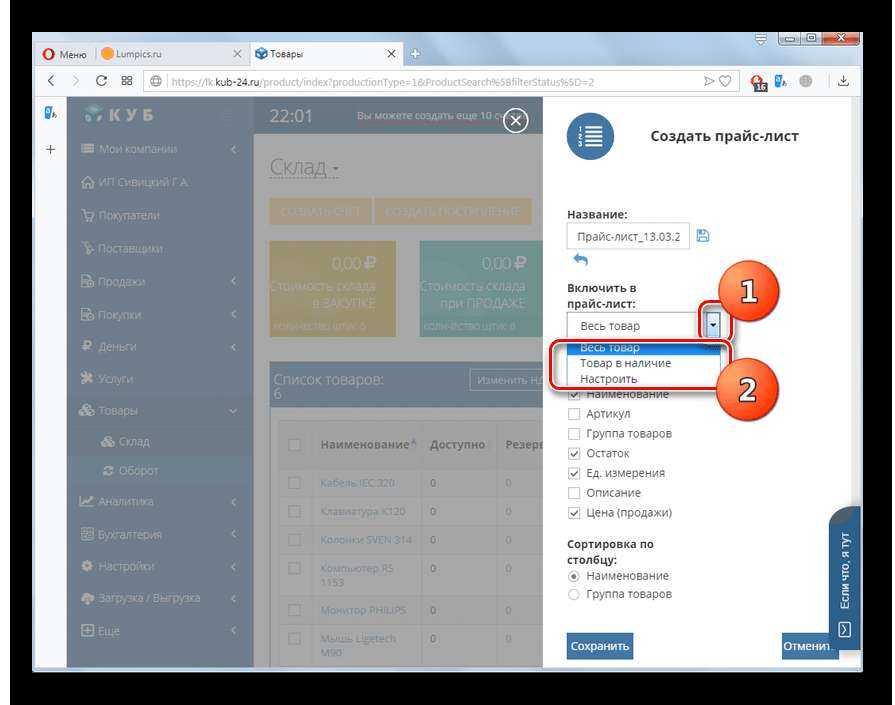The image size is (895, 705).
Task: Open the Speed Dial grid icon
Action: click(127, 81)
